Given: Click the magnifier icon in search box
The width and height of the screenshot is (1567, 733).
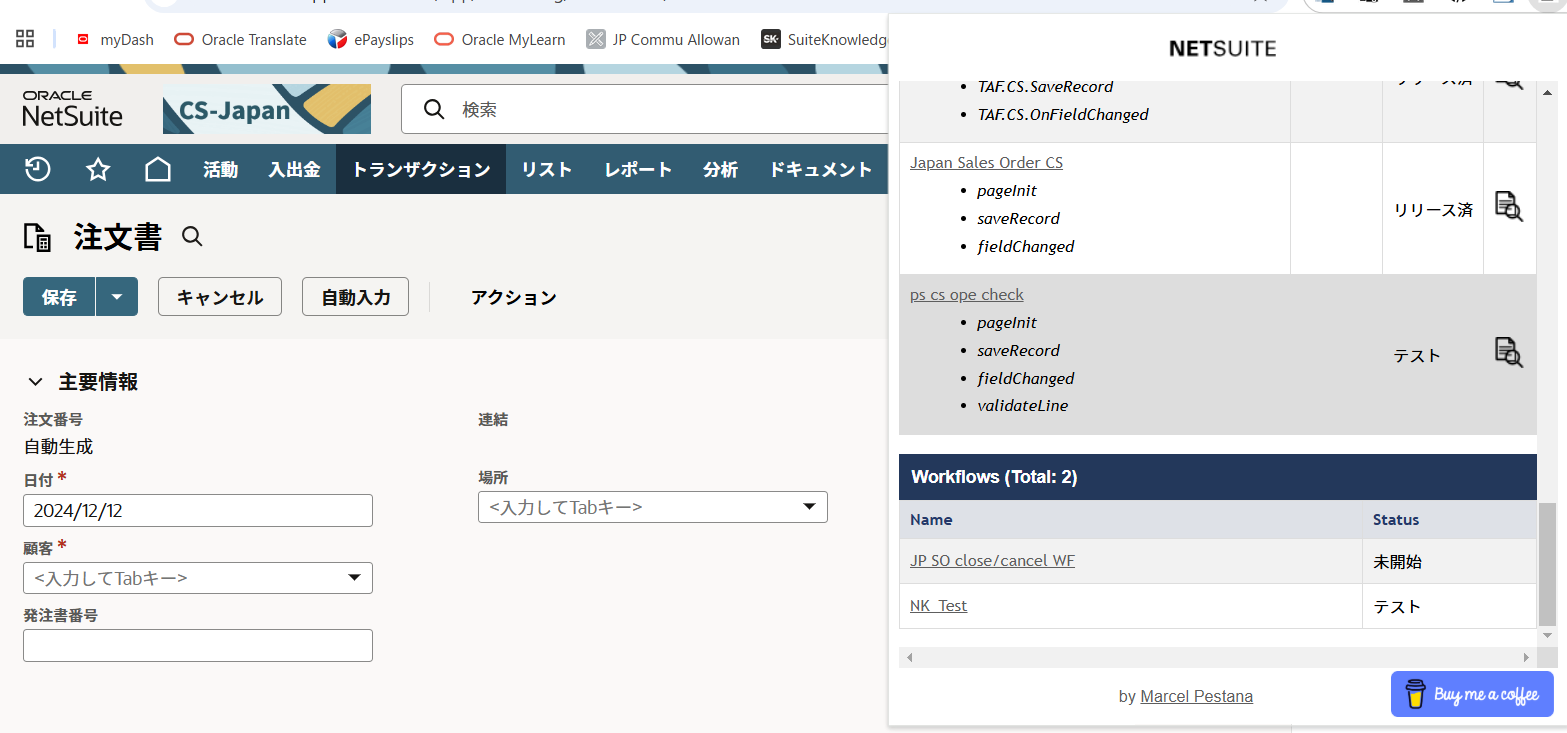Looking at the screenshot, I should pos(434,109).
